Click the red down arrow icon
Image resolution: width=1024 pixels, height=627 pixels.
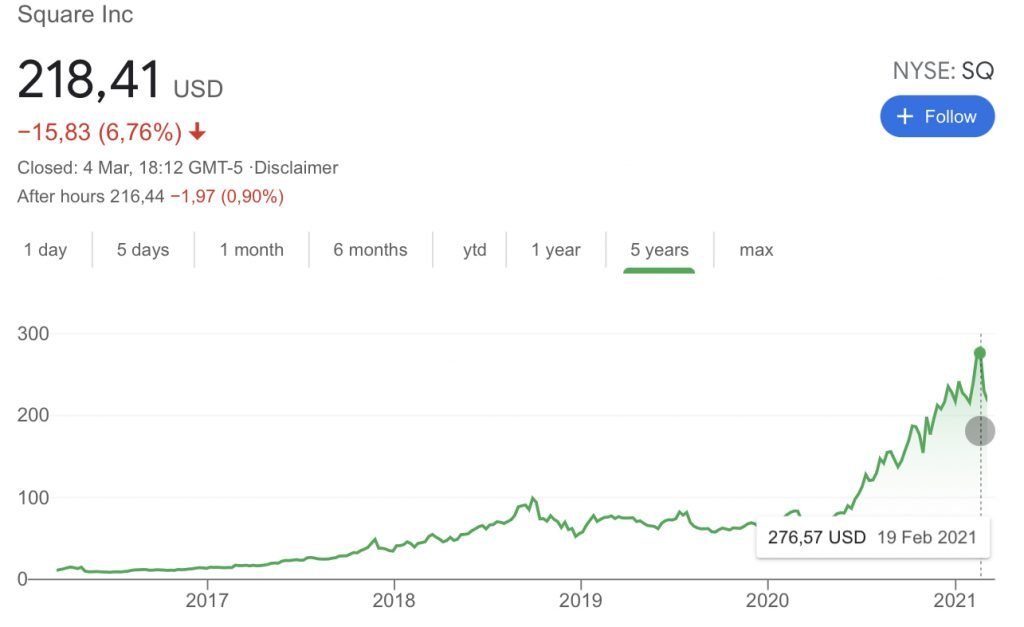tap(197, 132)
